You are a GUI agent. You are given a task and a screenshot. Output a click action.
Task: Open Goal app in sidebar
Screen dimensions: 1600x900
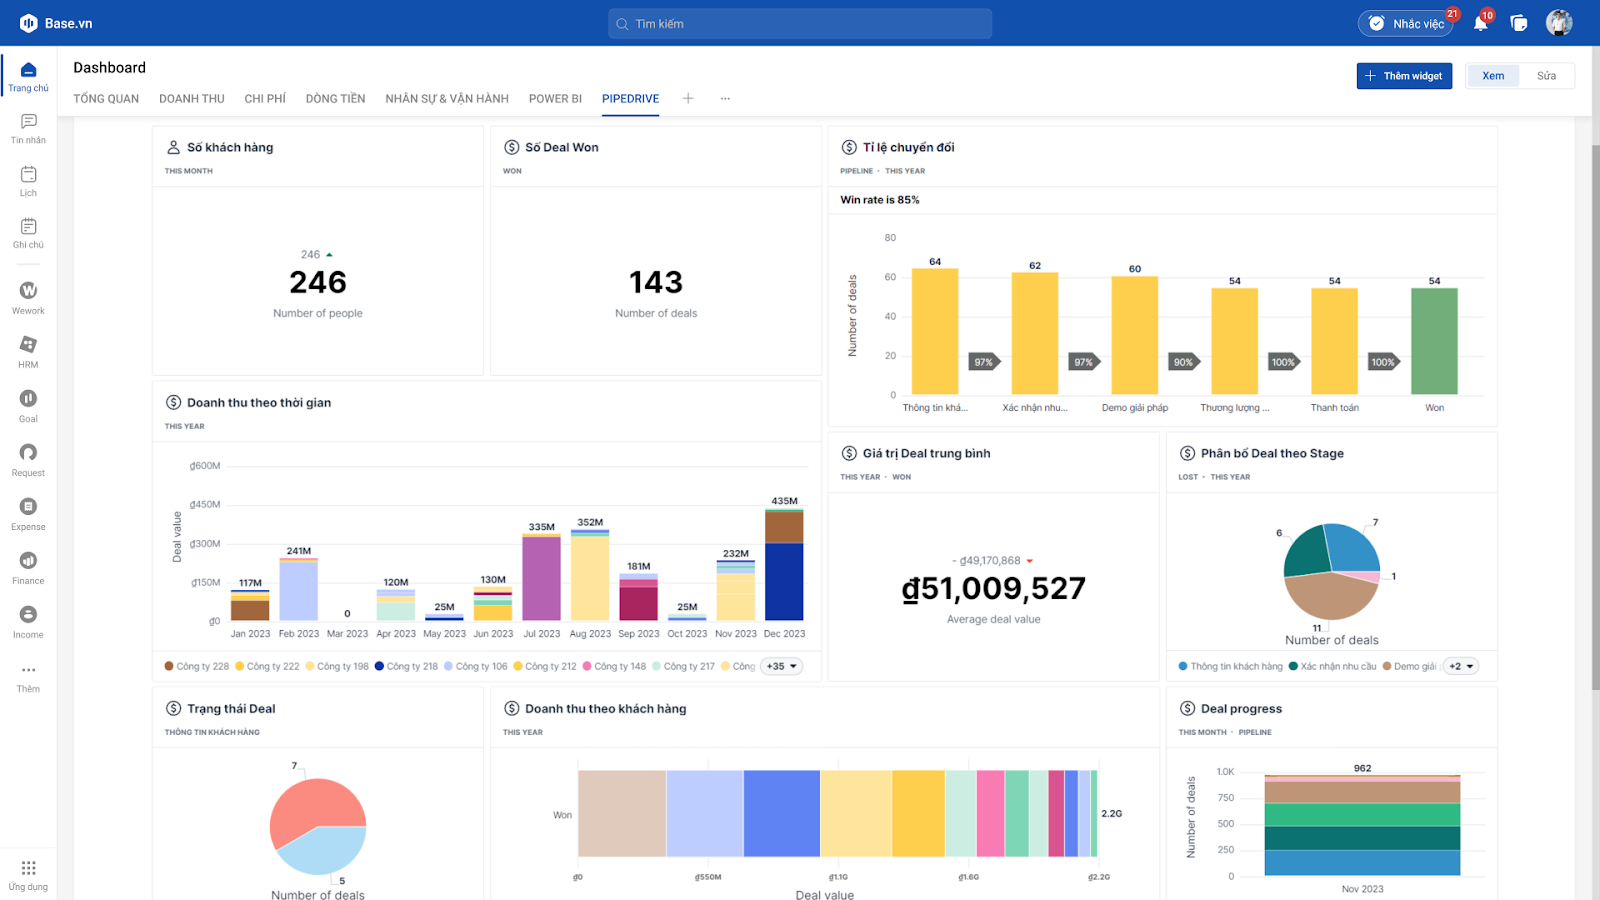28,405
